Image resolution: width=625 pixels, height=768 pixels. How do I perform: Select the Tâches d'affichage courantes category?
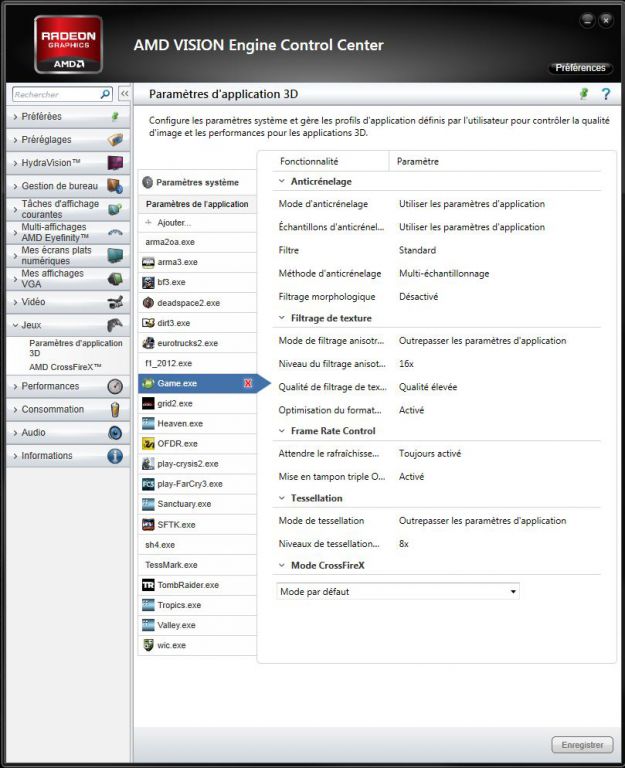coord(68,209)
